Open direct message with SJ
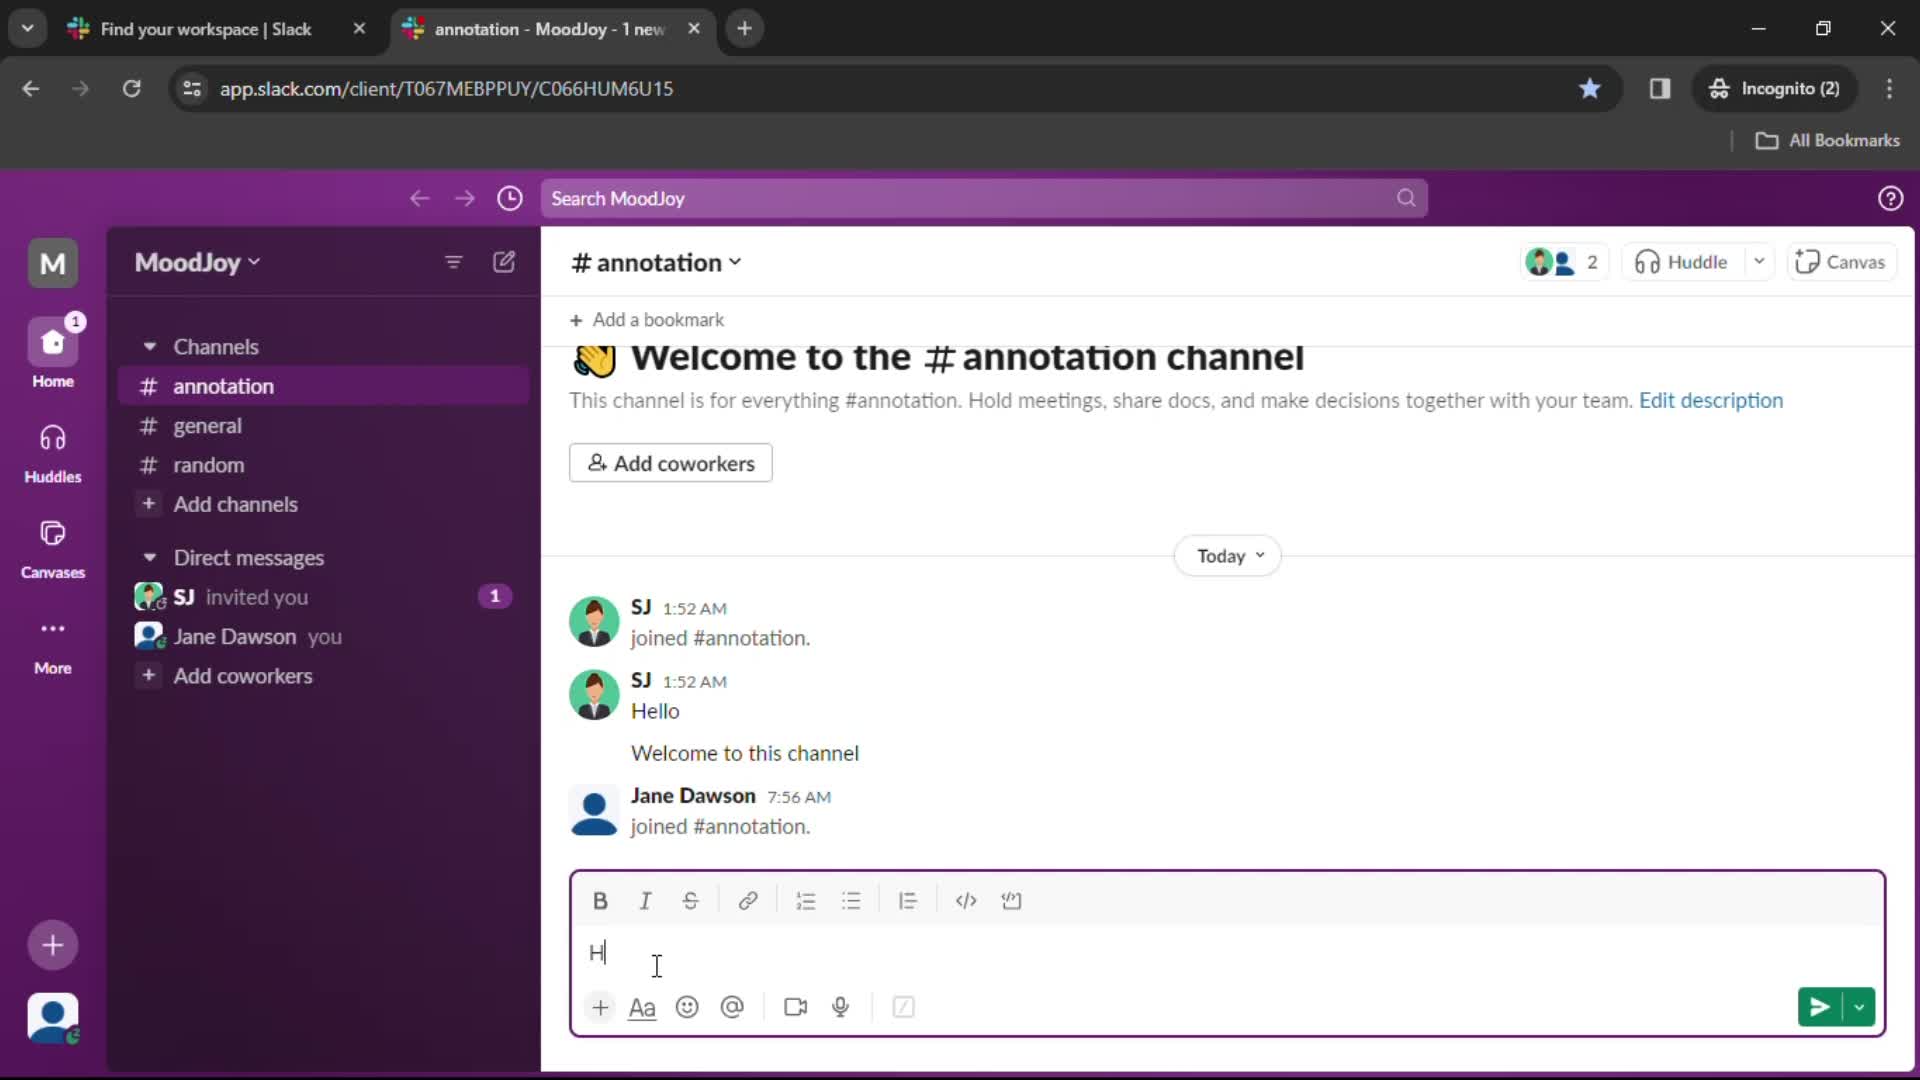The image size is (1920, 1080). click(323, 597)
